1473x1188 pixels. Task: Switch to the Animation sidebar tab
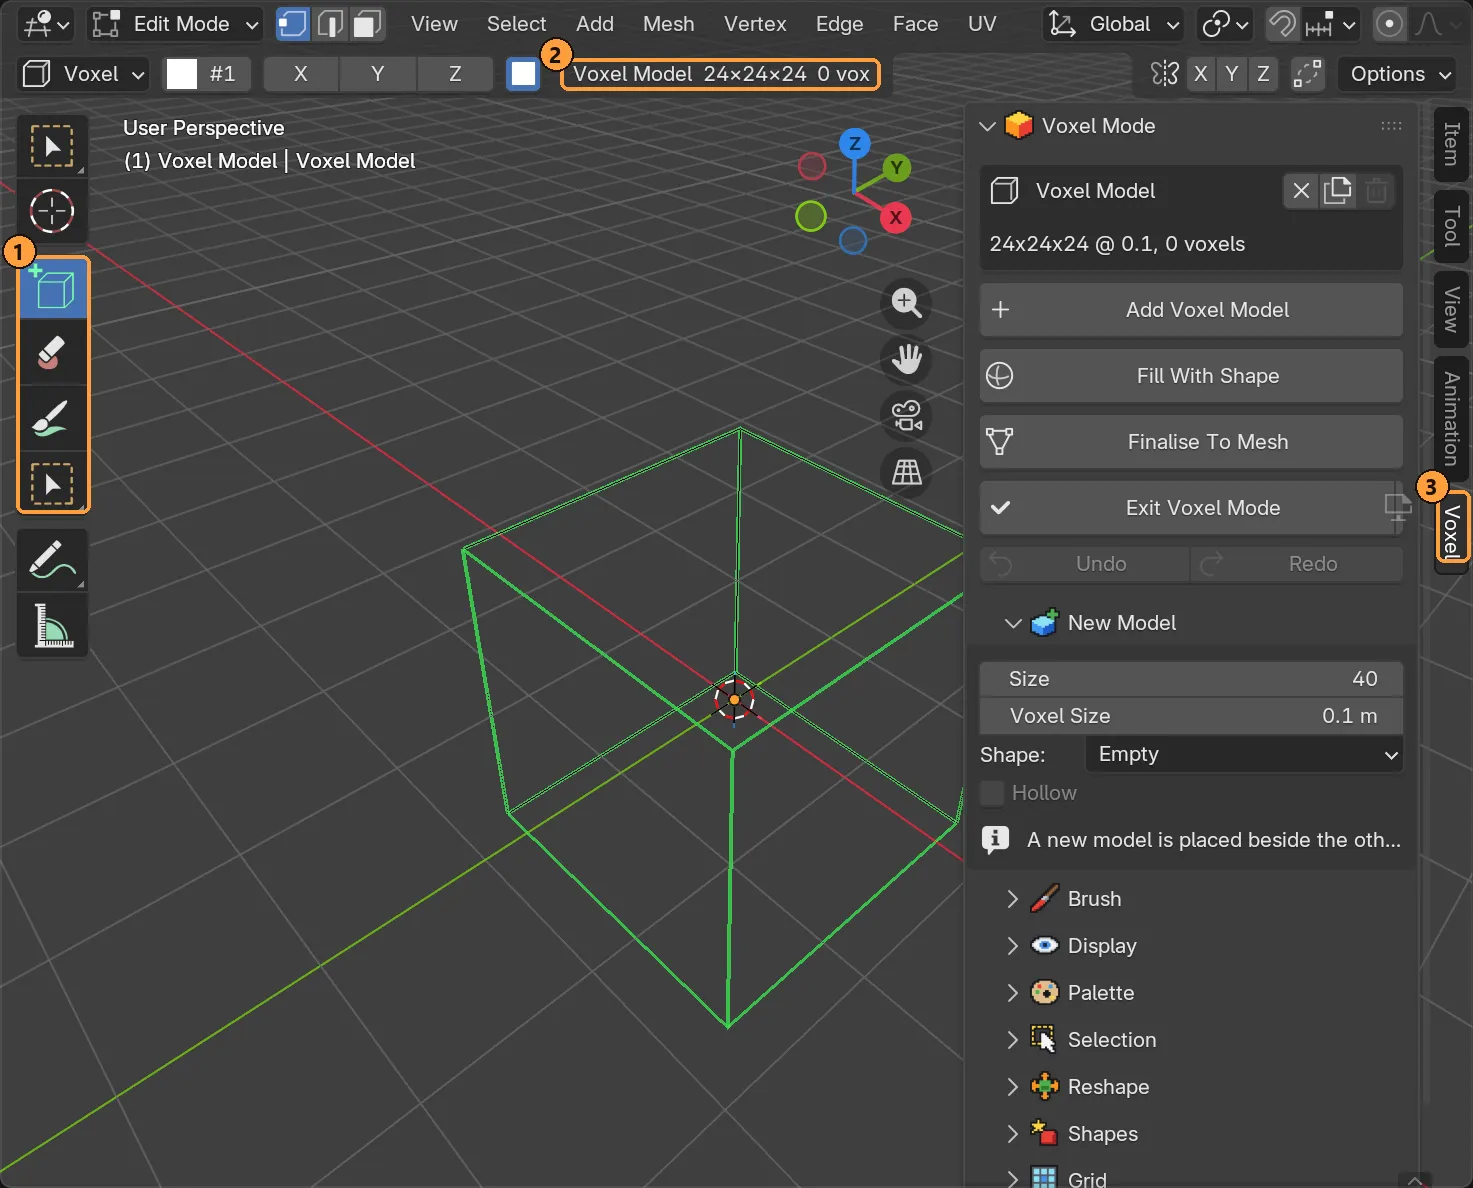click(1451, 419)
